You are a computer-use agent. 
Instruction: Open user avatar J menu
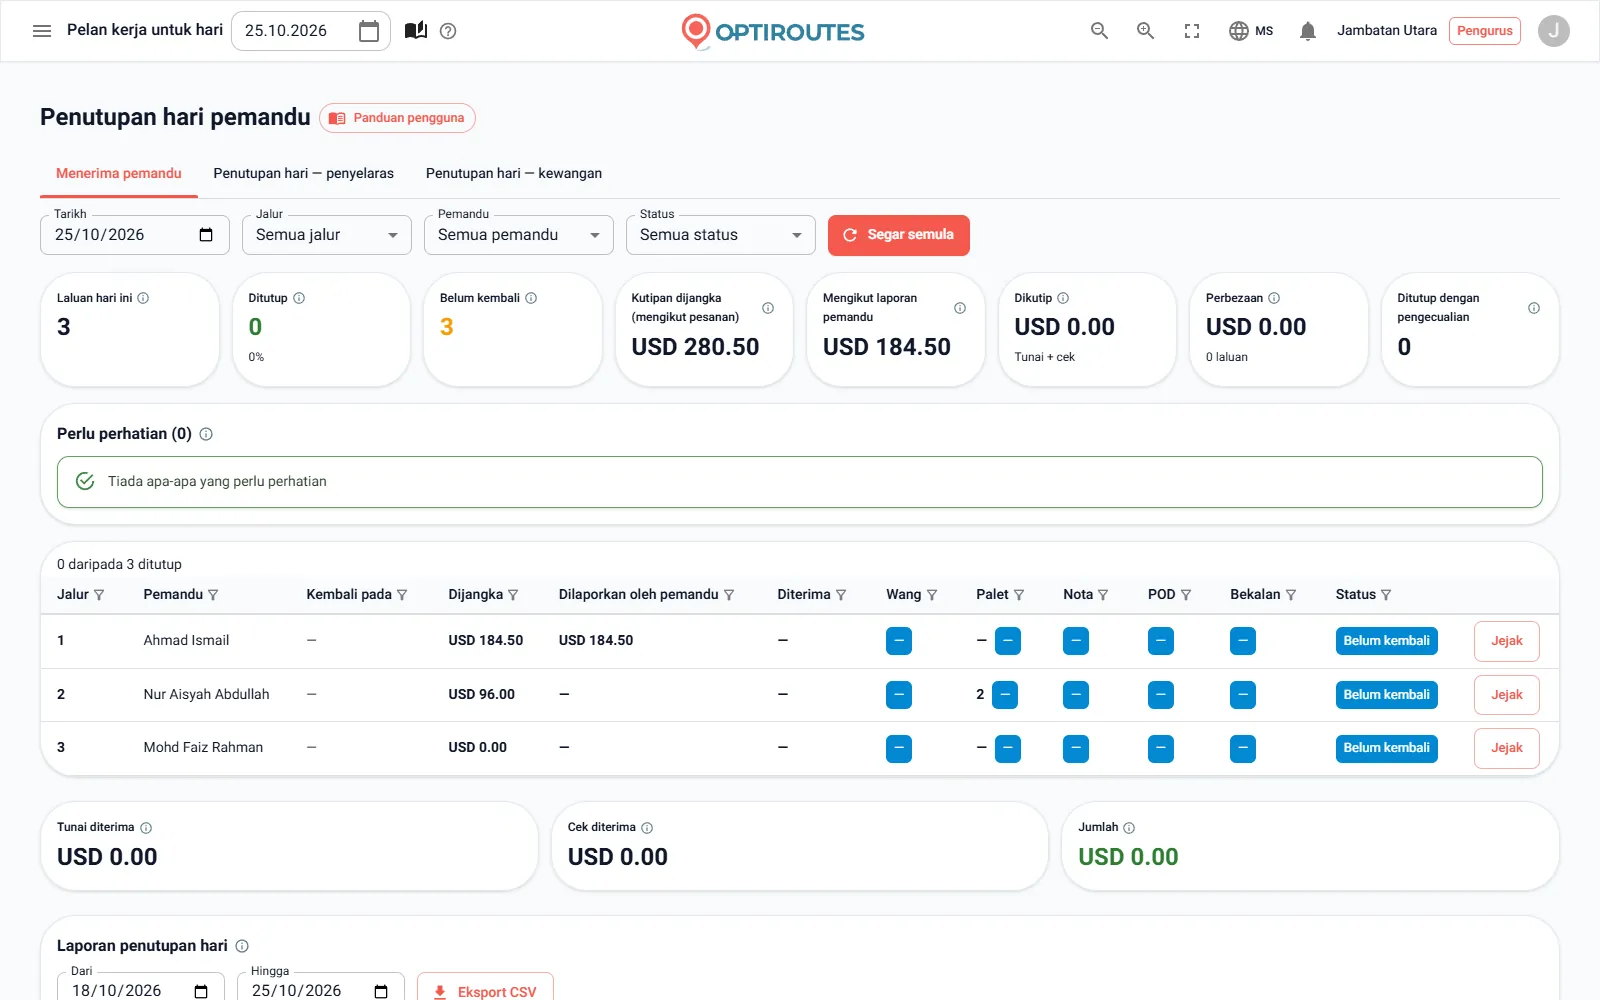pyautogui.click(x=1553, y=31)
